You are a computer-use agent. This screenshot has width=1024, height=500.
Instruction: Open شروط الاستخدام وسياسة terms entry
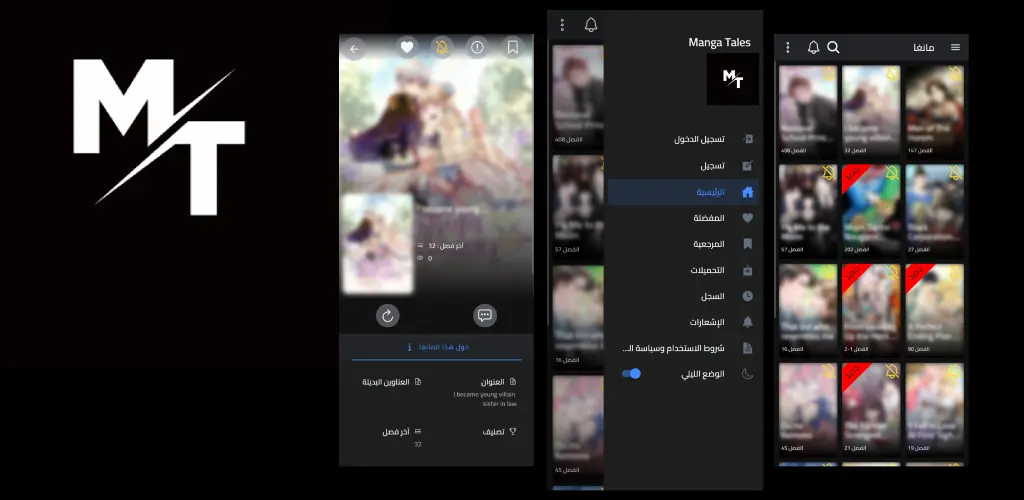pyautogui.click(x=683, y=349)
